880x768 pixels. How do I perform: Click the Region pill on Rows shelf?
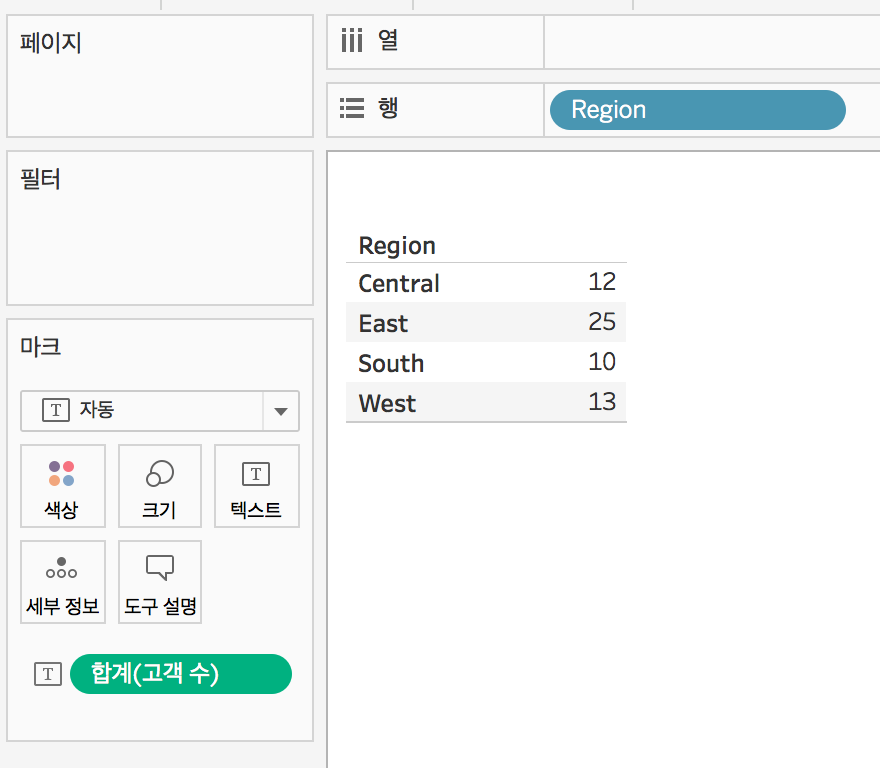[697, 110]
